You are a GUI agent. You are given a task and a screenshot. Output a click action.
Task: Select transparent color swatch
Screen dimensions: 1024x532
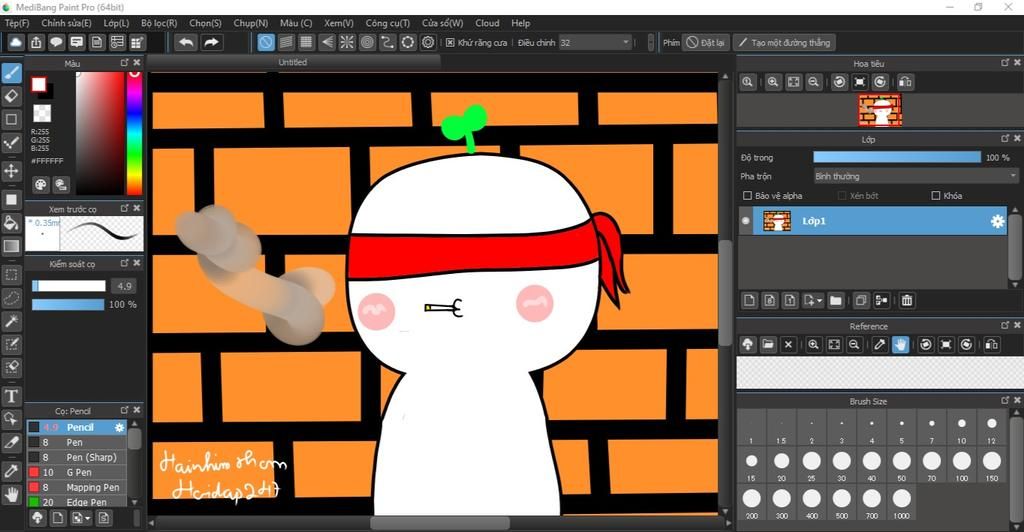[42, 113]
